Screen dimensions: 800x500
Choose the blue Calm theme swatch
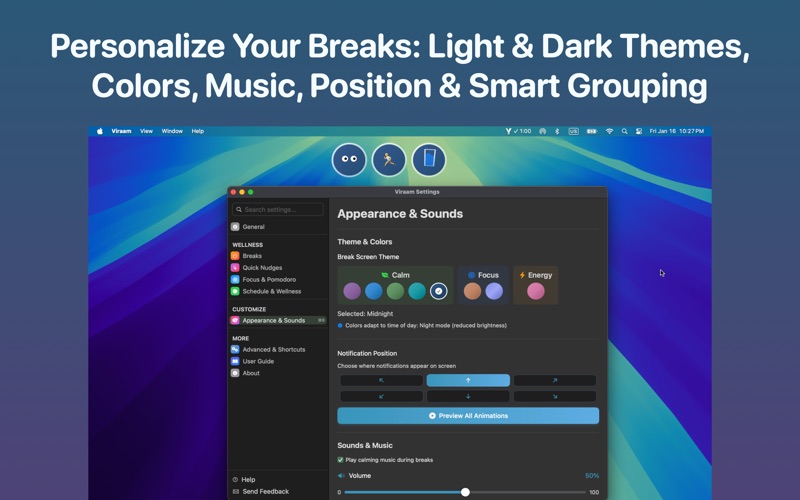373,291
